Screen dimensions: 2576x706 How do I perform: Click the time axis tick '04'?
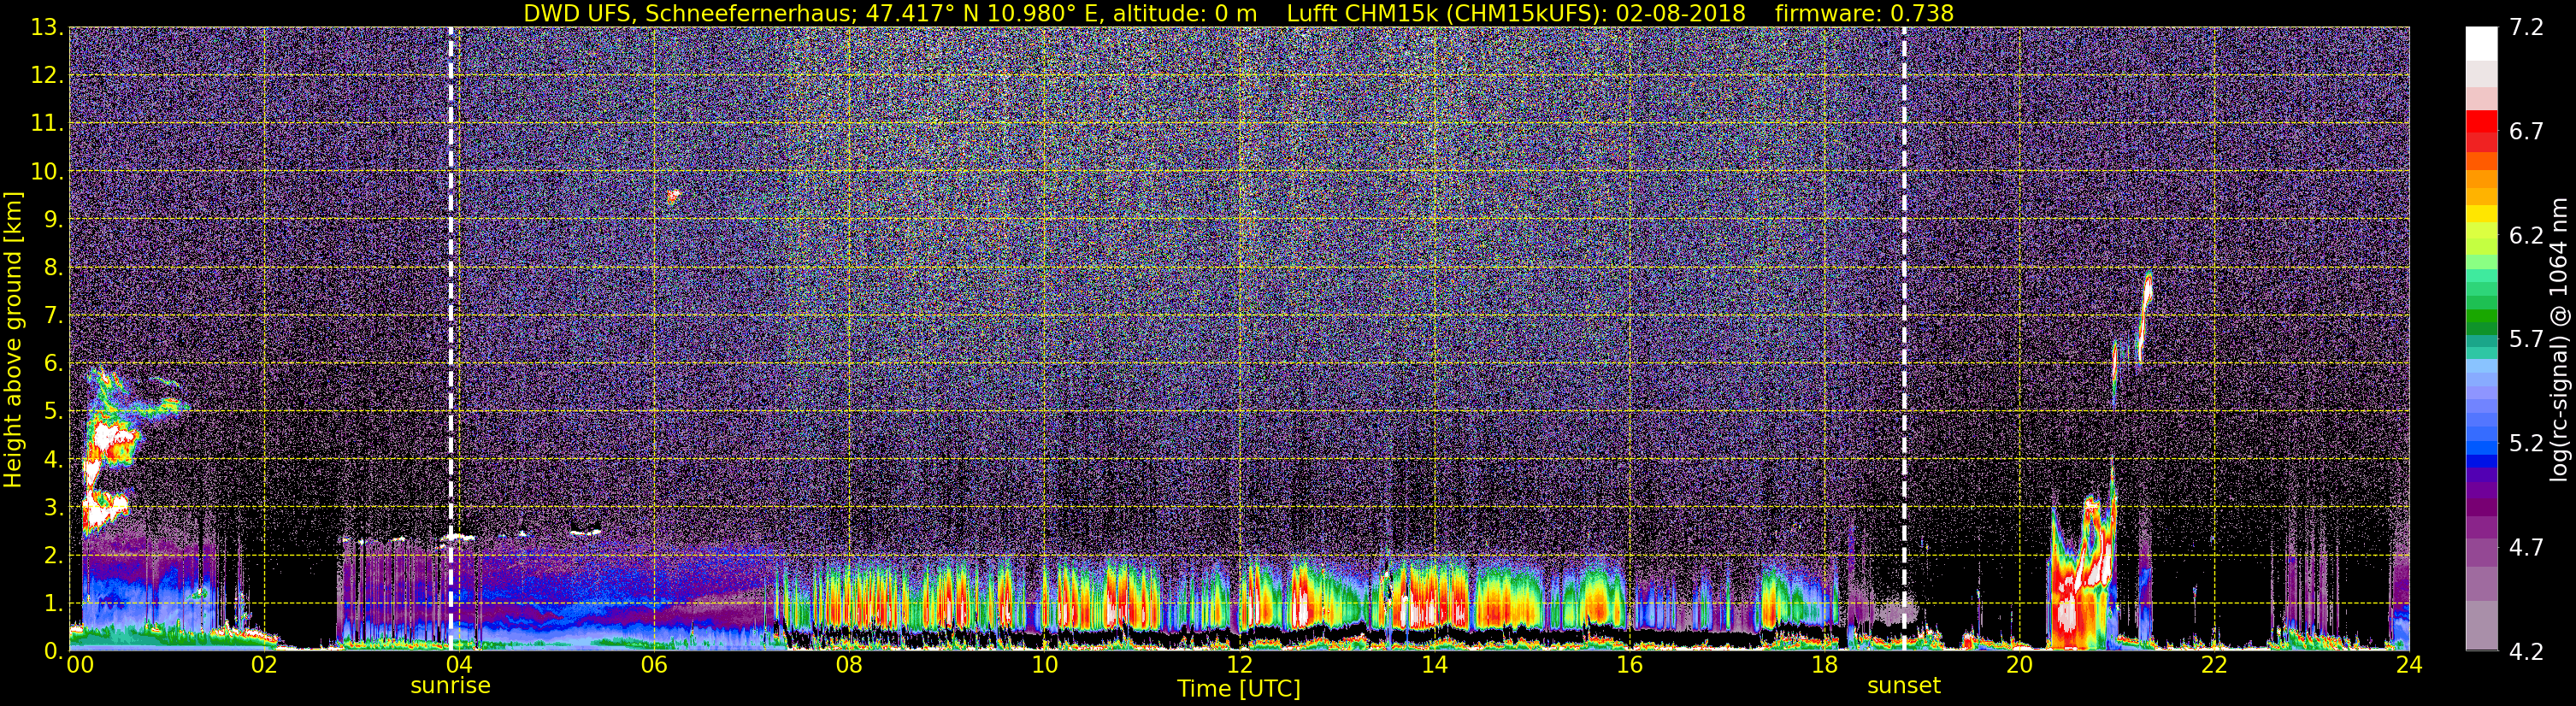[459, 665]
